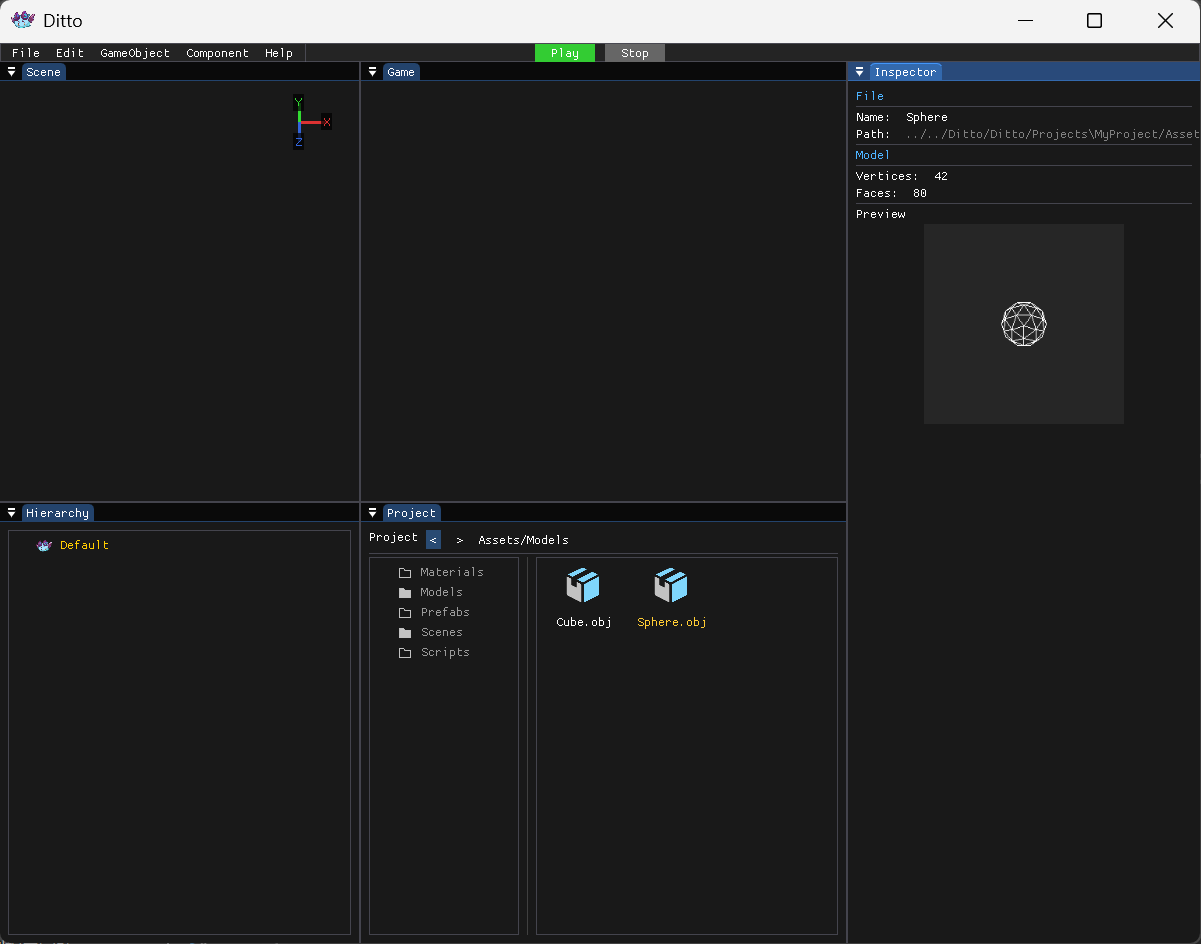The image size is (1201, 944).
Task: Collapse the Hierarchy panel triangle
Action: coord(11,513)
